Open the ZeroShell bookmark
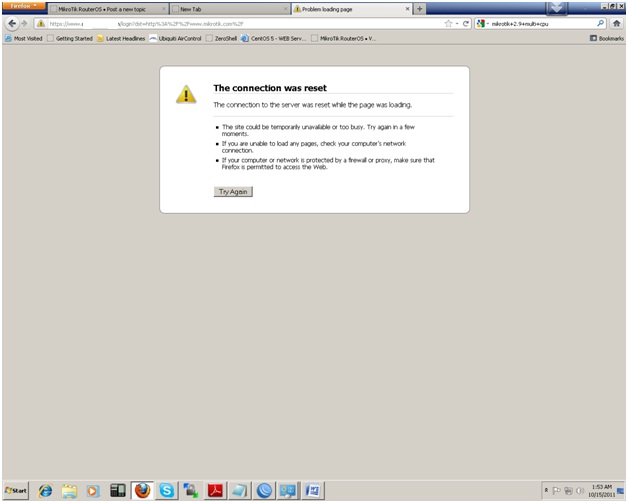 point(221,38)
